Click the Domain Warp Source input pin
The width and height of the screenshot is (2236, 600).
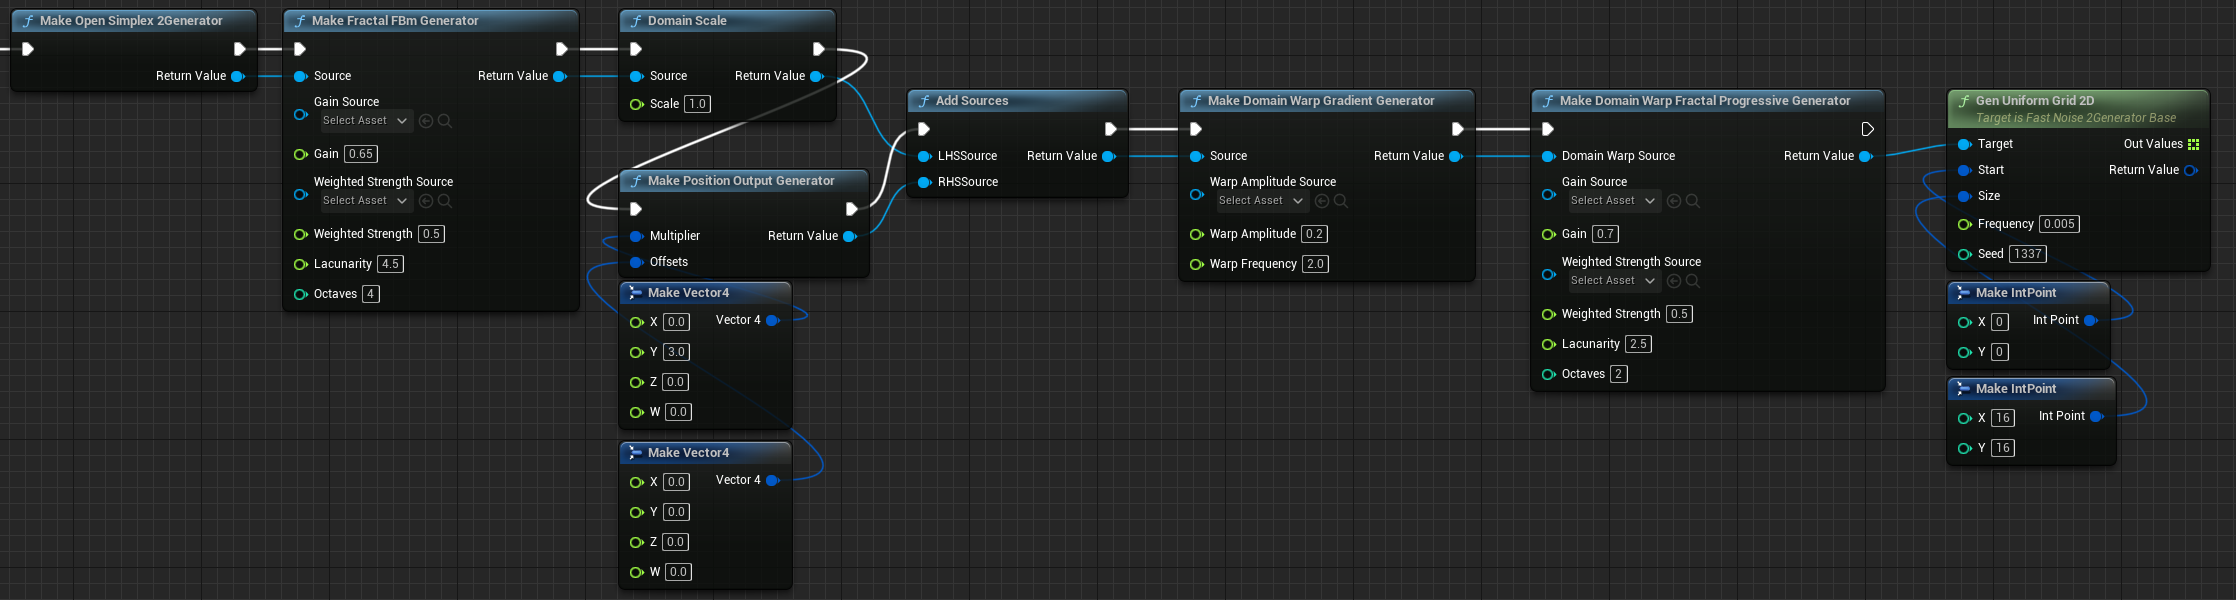[1548, 156]
